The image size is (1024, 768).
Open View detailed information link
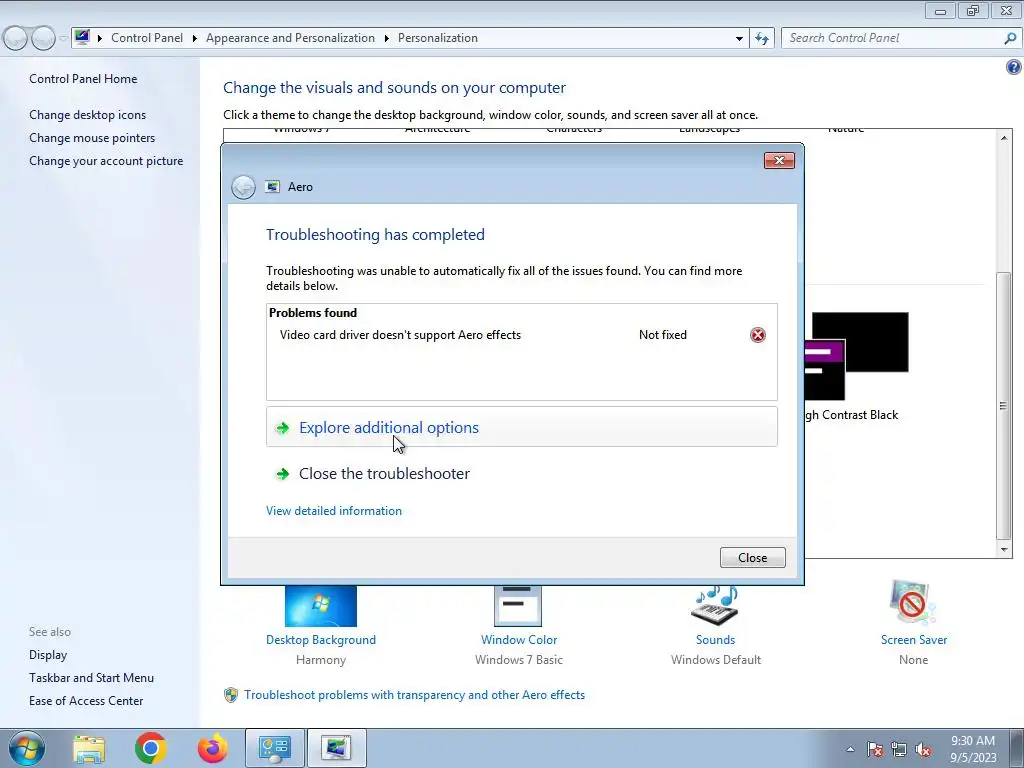point(334,511)
